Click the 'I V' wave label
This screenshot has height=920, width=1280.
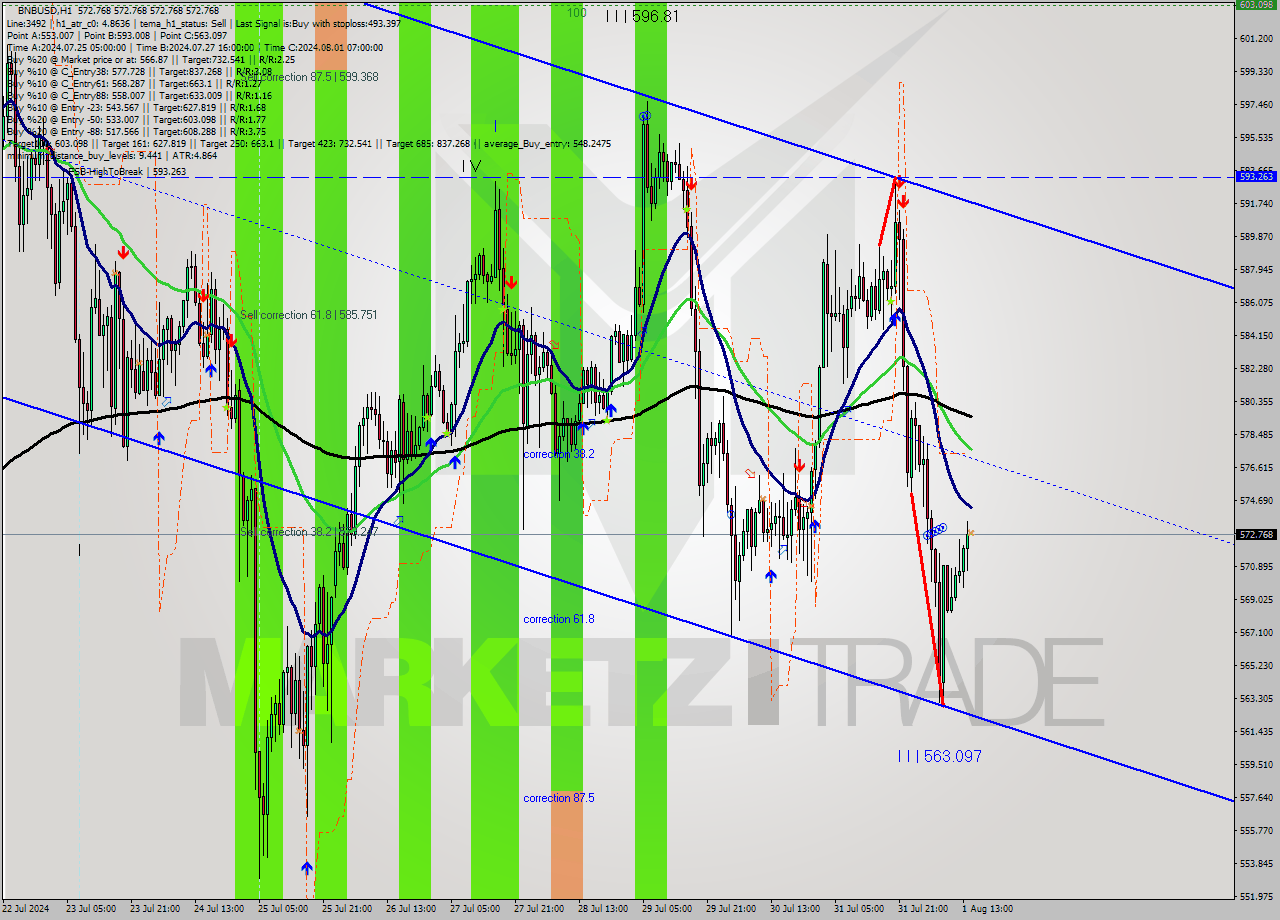click(471, 165)
